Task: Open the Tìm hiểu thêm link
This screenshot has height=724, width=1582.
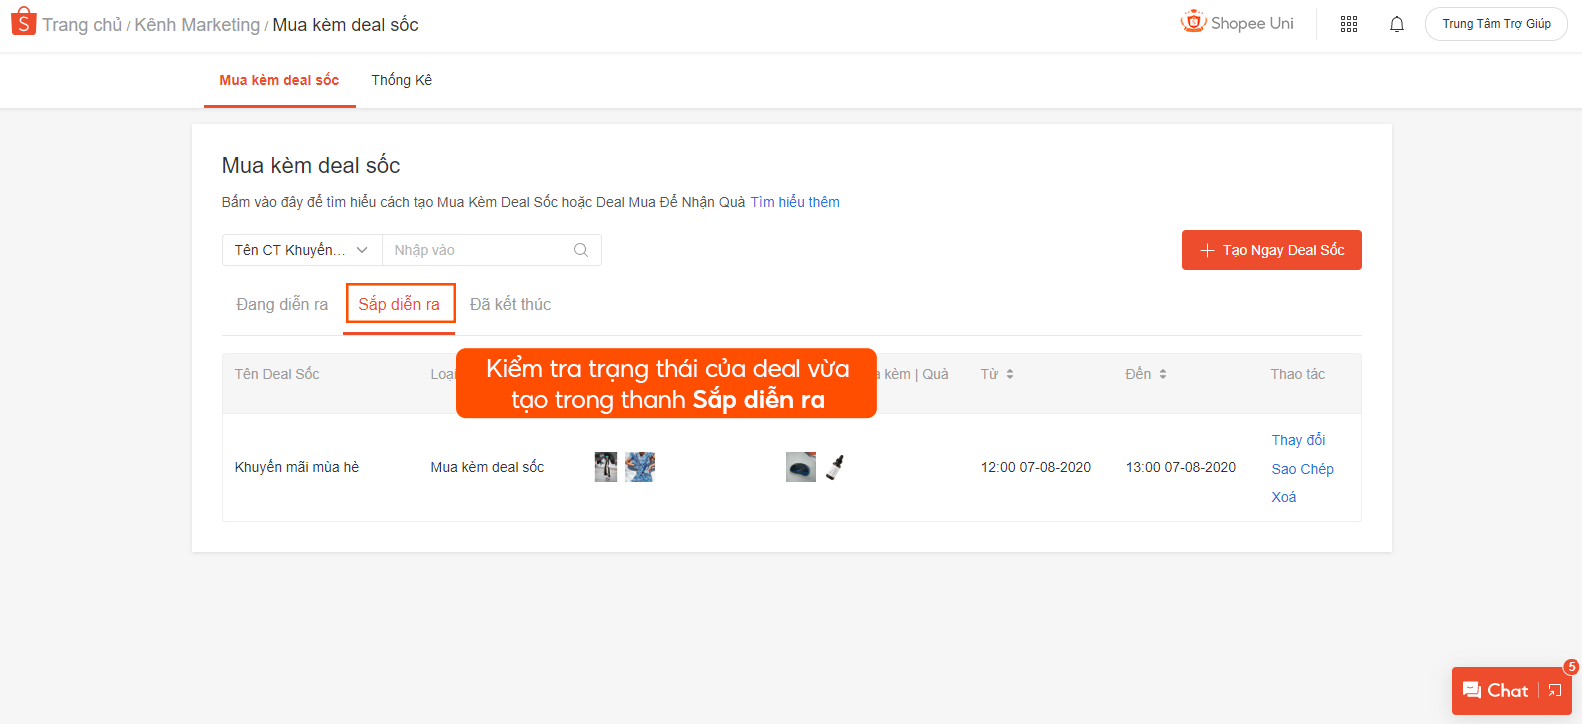Action: point(795,202)
